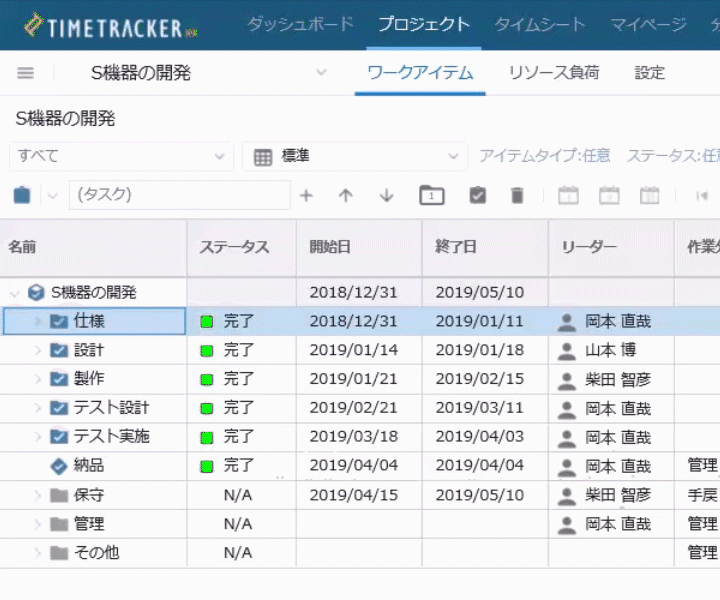Open the S機器の開発 project dropdown
The image size is (720, 600).
click(x=320, y=73)
